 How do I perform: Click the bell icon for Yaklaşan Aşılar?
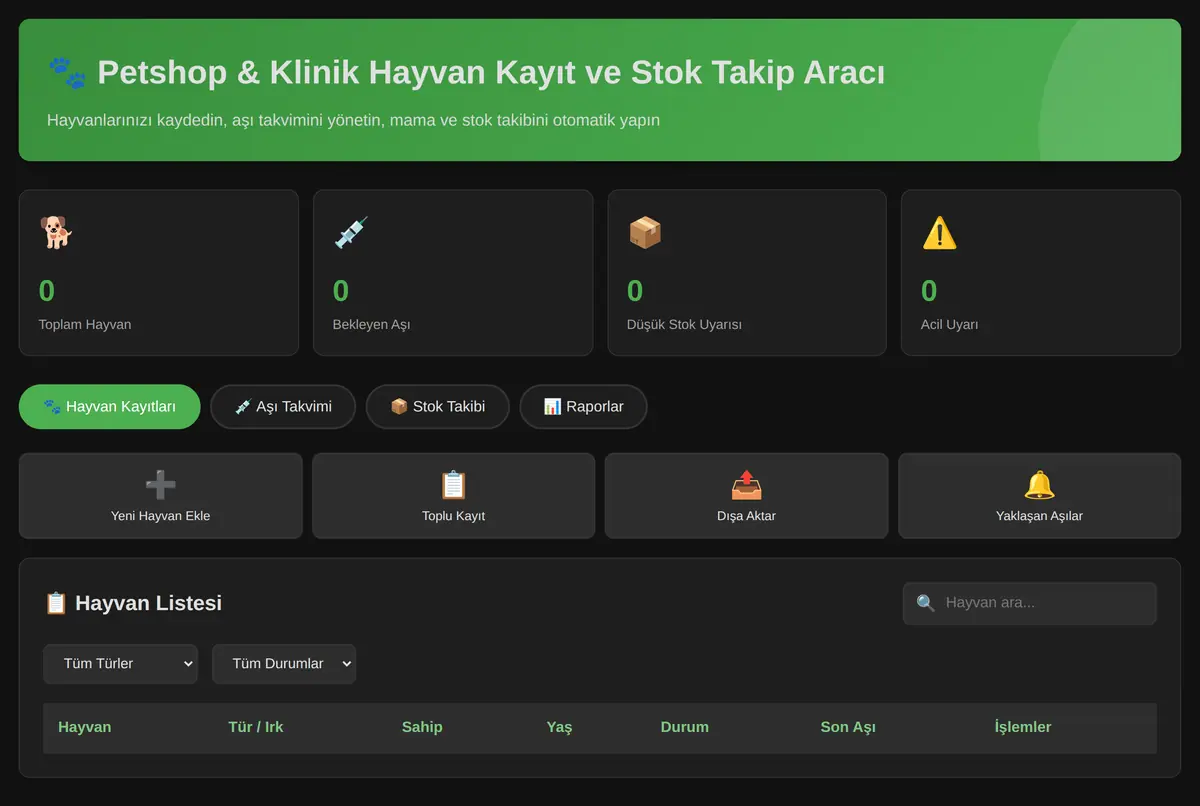[1039, 485]
